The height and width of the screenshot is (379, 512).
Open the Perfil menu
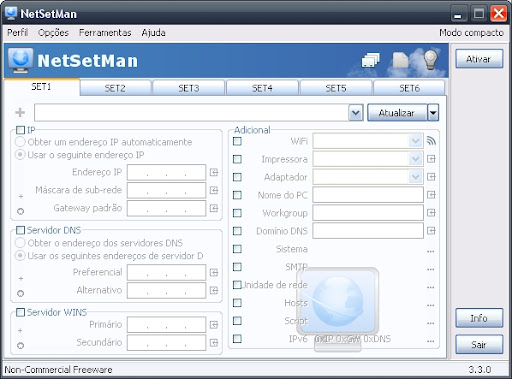pyautogui.click(x=18, y=33)
